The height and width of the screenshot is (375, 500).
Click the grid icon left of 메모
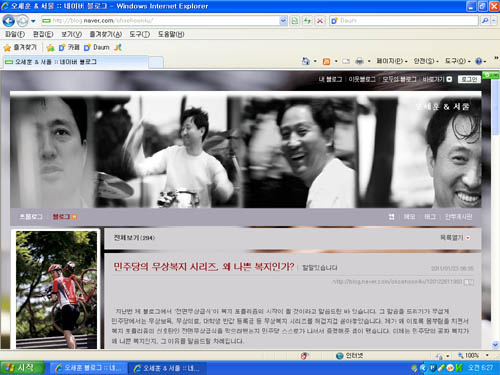(x=391, y=217)
